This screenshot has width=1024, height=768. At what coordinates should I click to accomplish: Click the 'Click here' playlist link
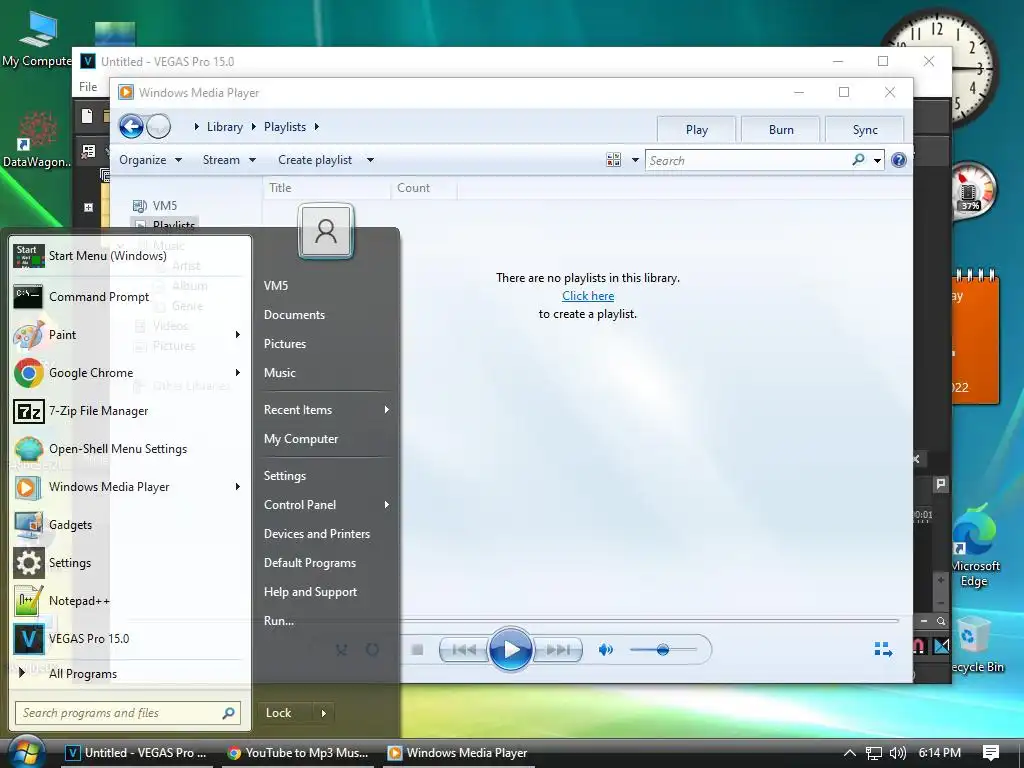click(588, 296)
